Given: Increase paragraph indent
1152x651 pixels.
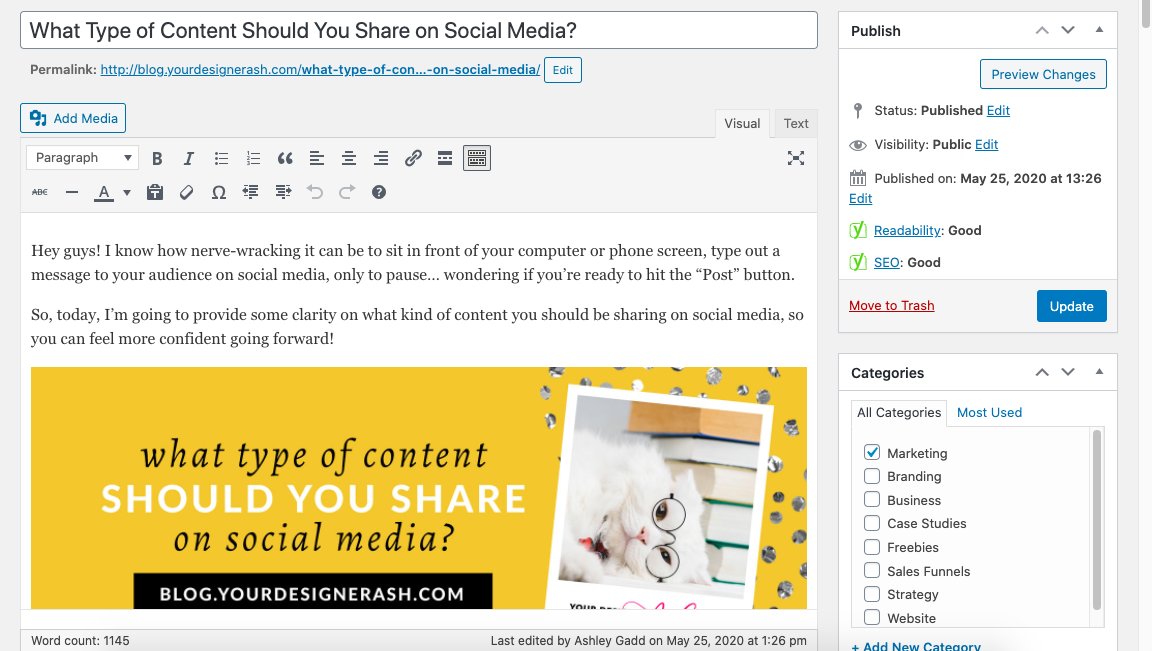Looking at the screenshot, I should click(x=283, y=193).
